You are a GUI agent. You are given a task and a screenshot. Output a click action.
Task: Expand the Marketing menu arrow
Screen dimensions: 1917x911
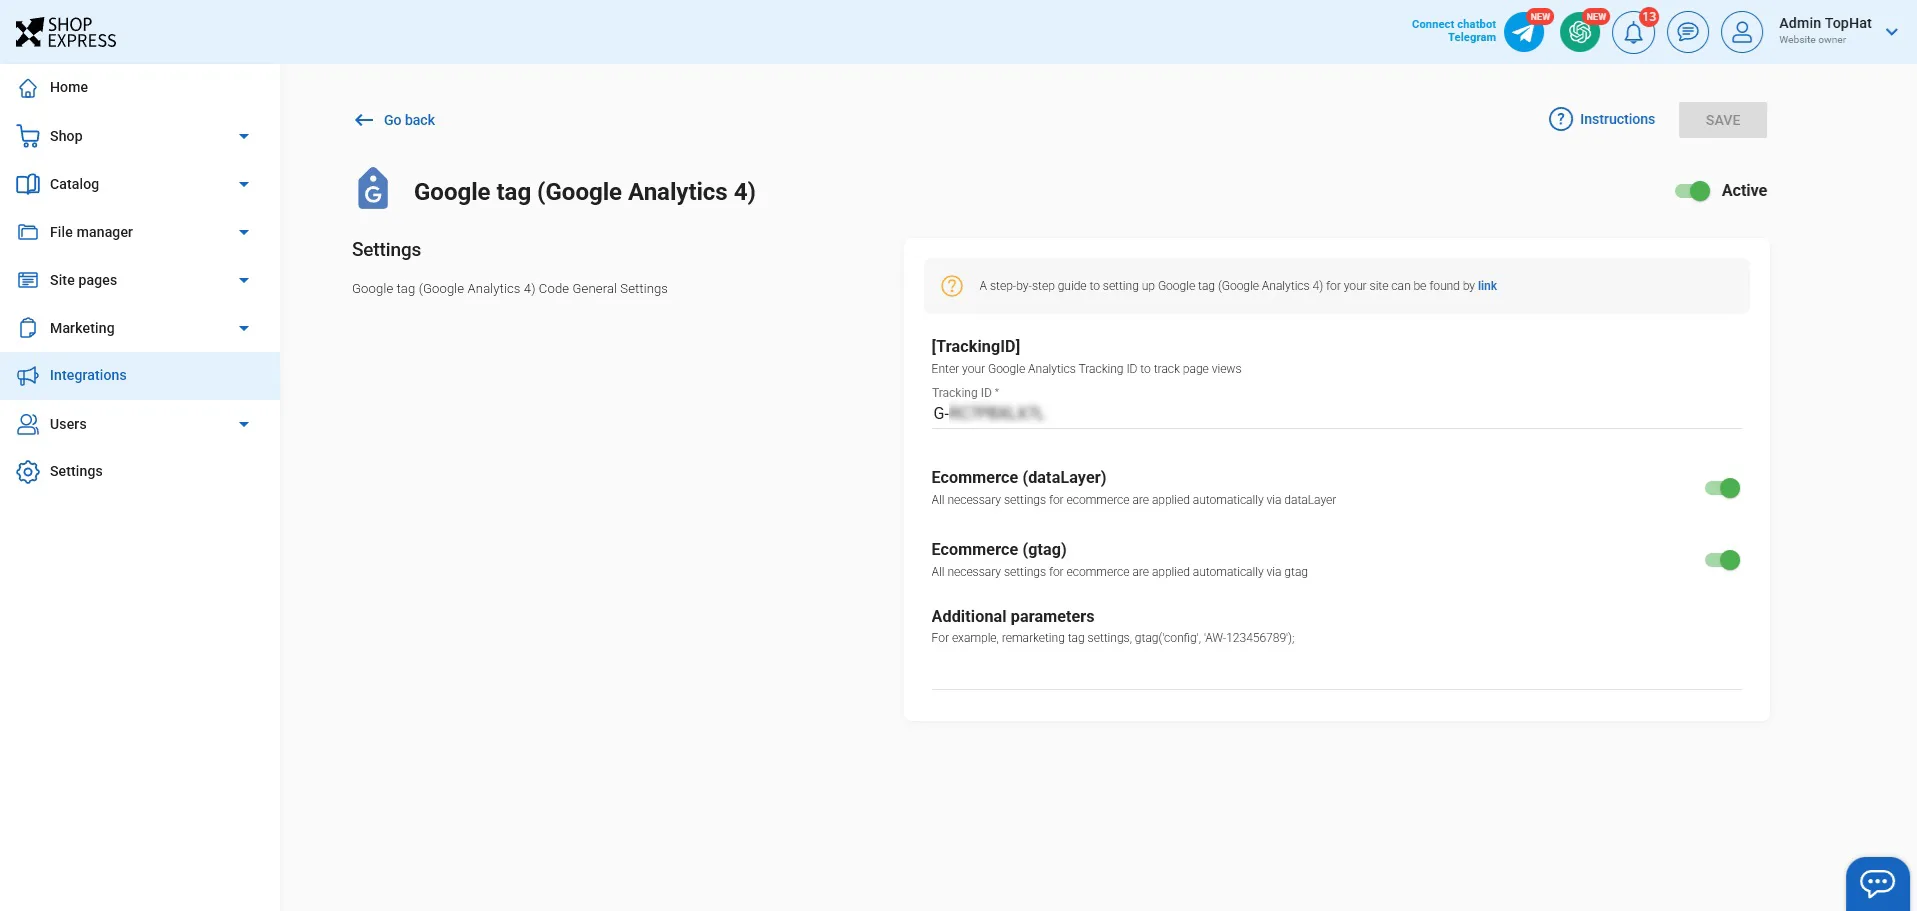point(244,328)
